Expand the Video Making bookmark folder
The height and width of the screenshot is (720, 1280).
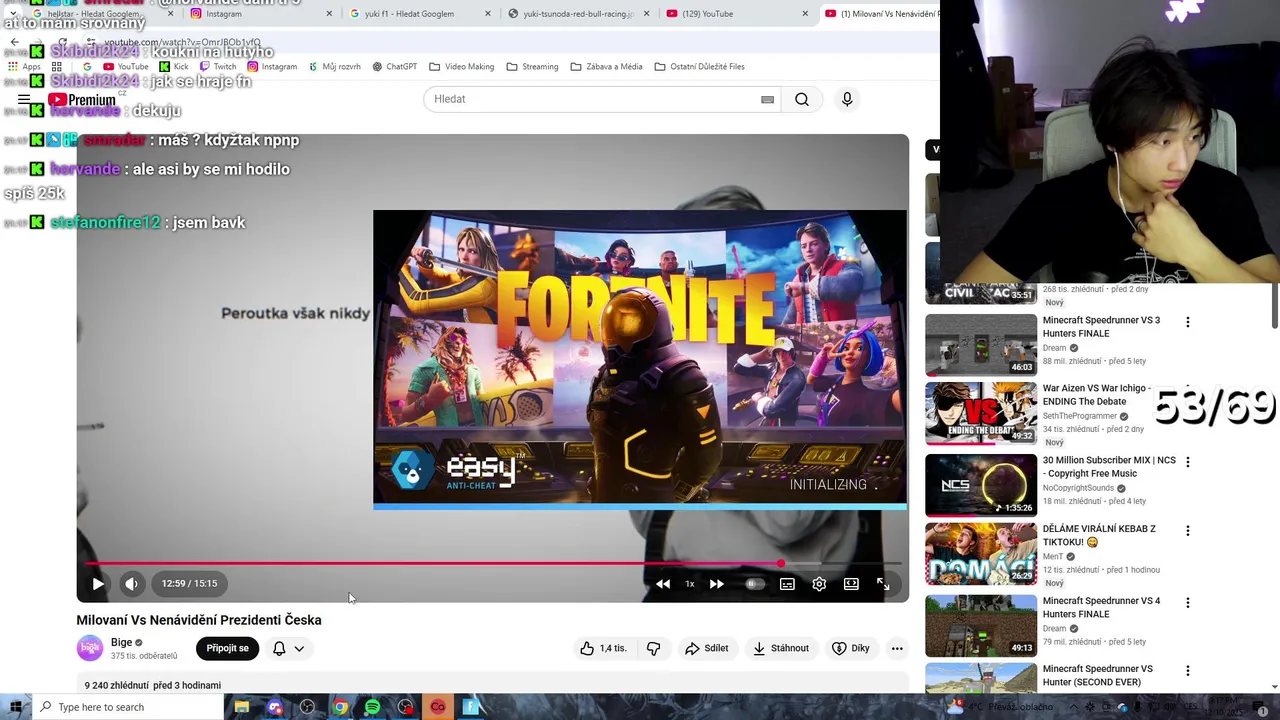462,67
